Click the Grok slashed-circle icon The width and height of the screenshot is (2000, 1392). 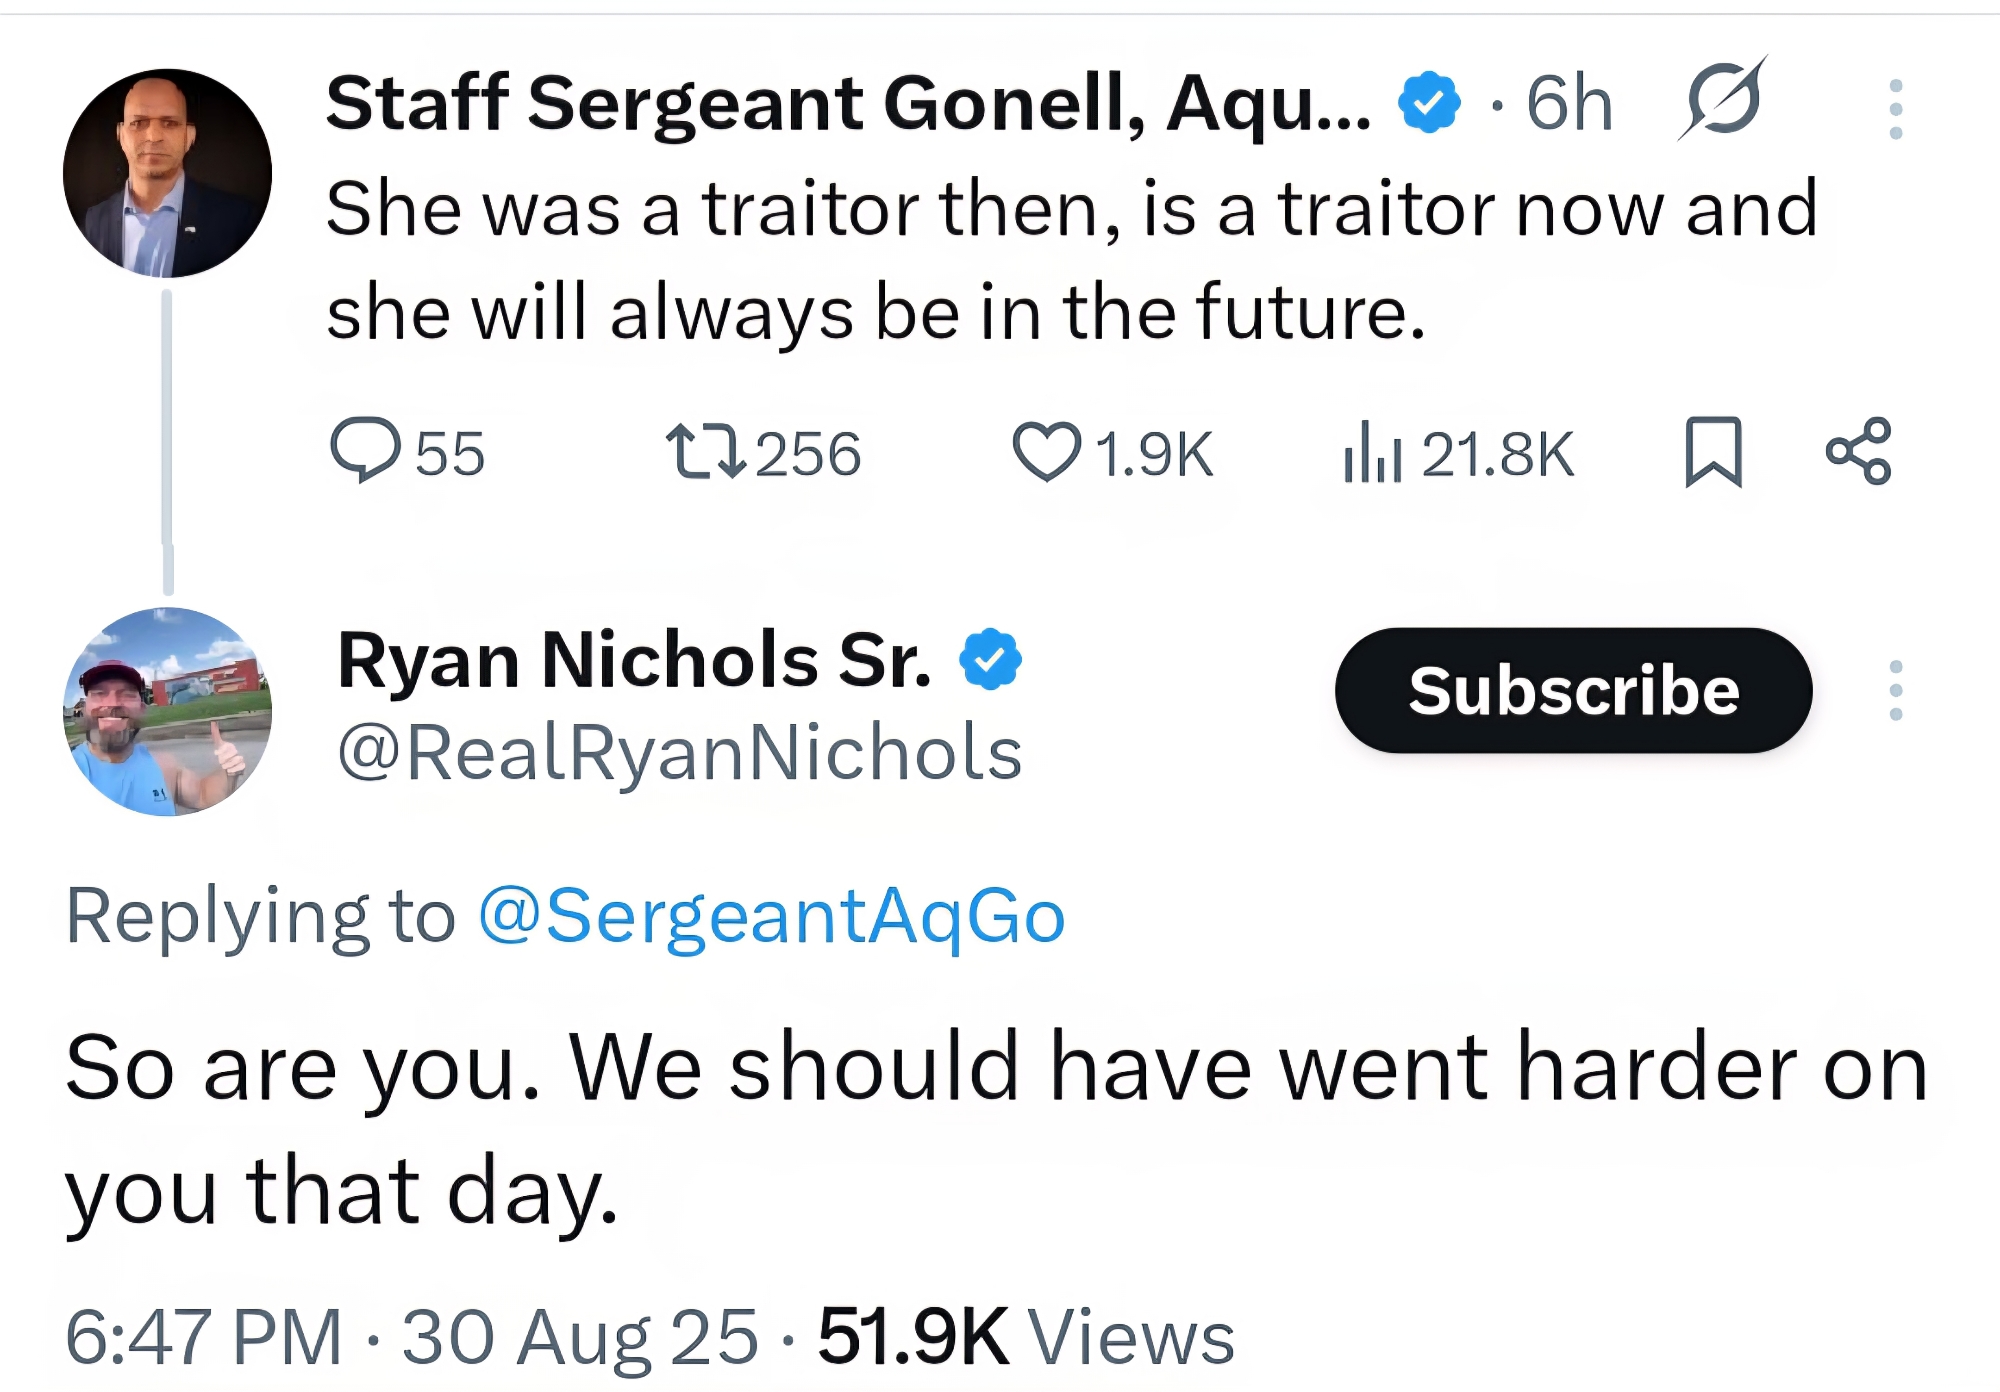tap(1723, 99)
